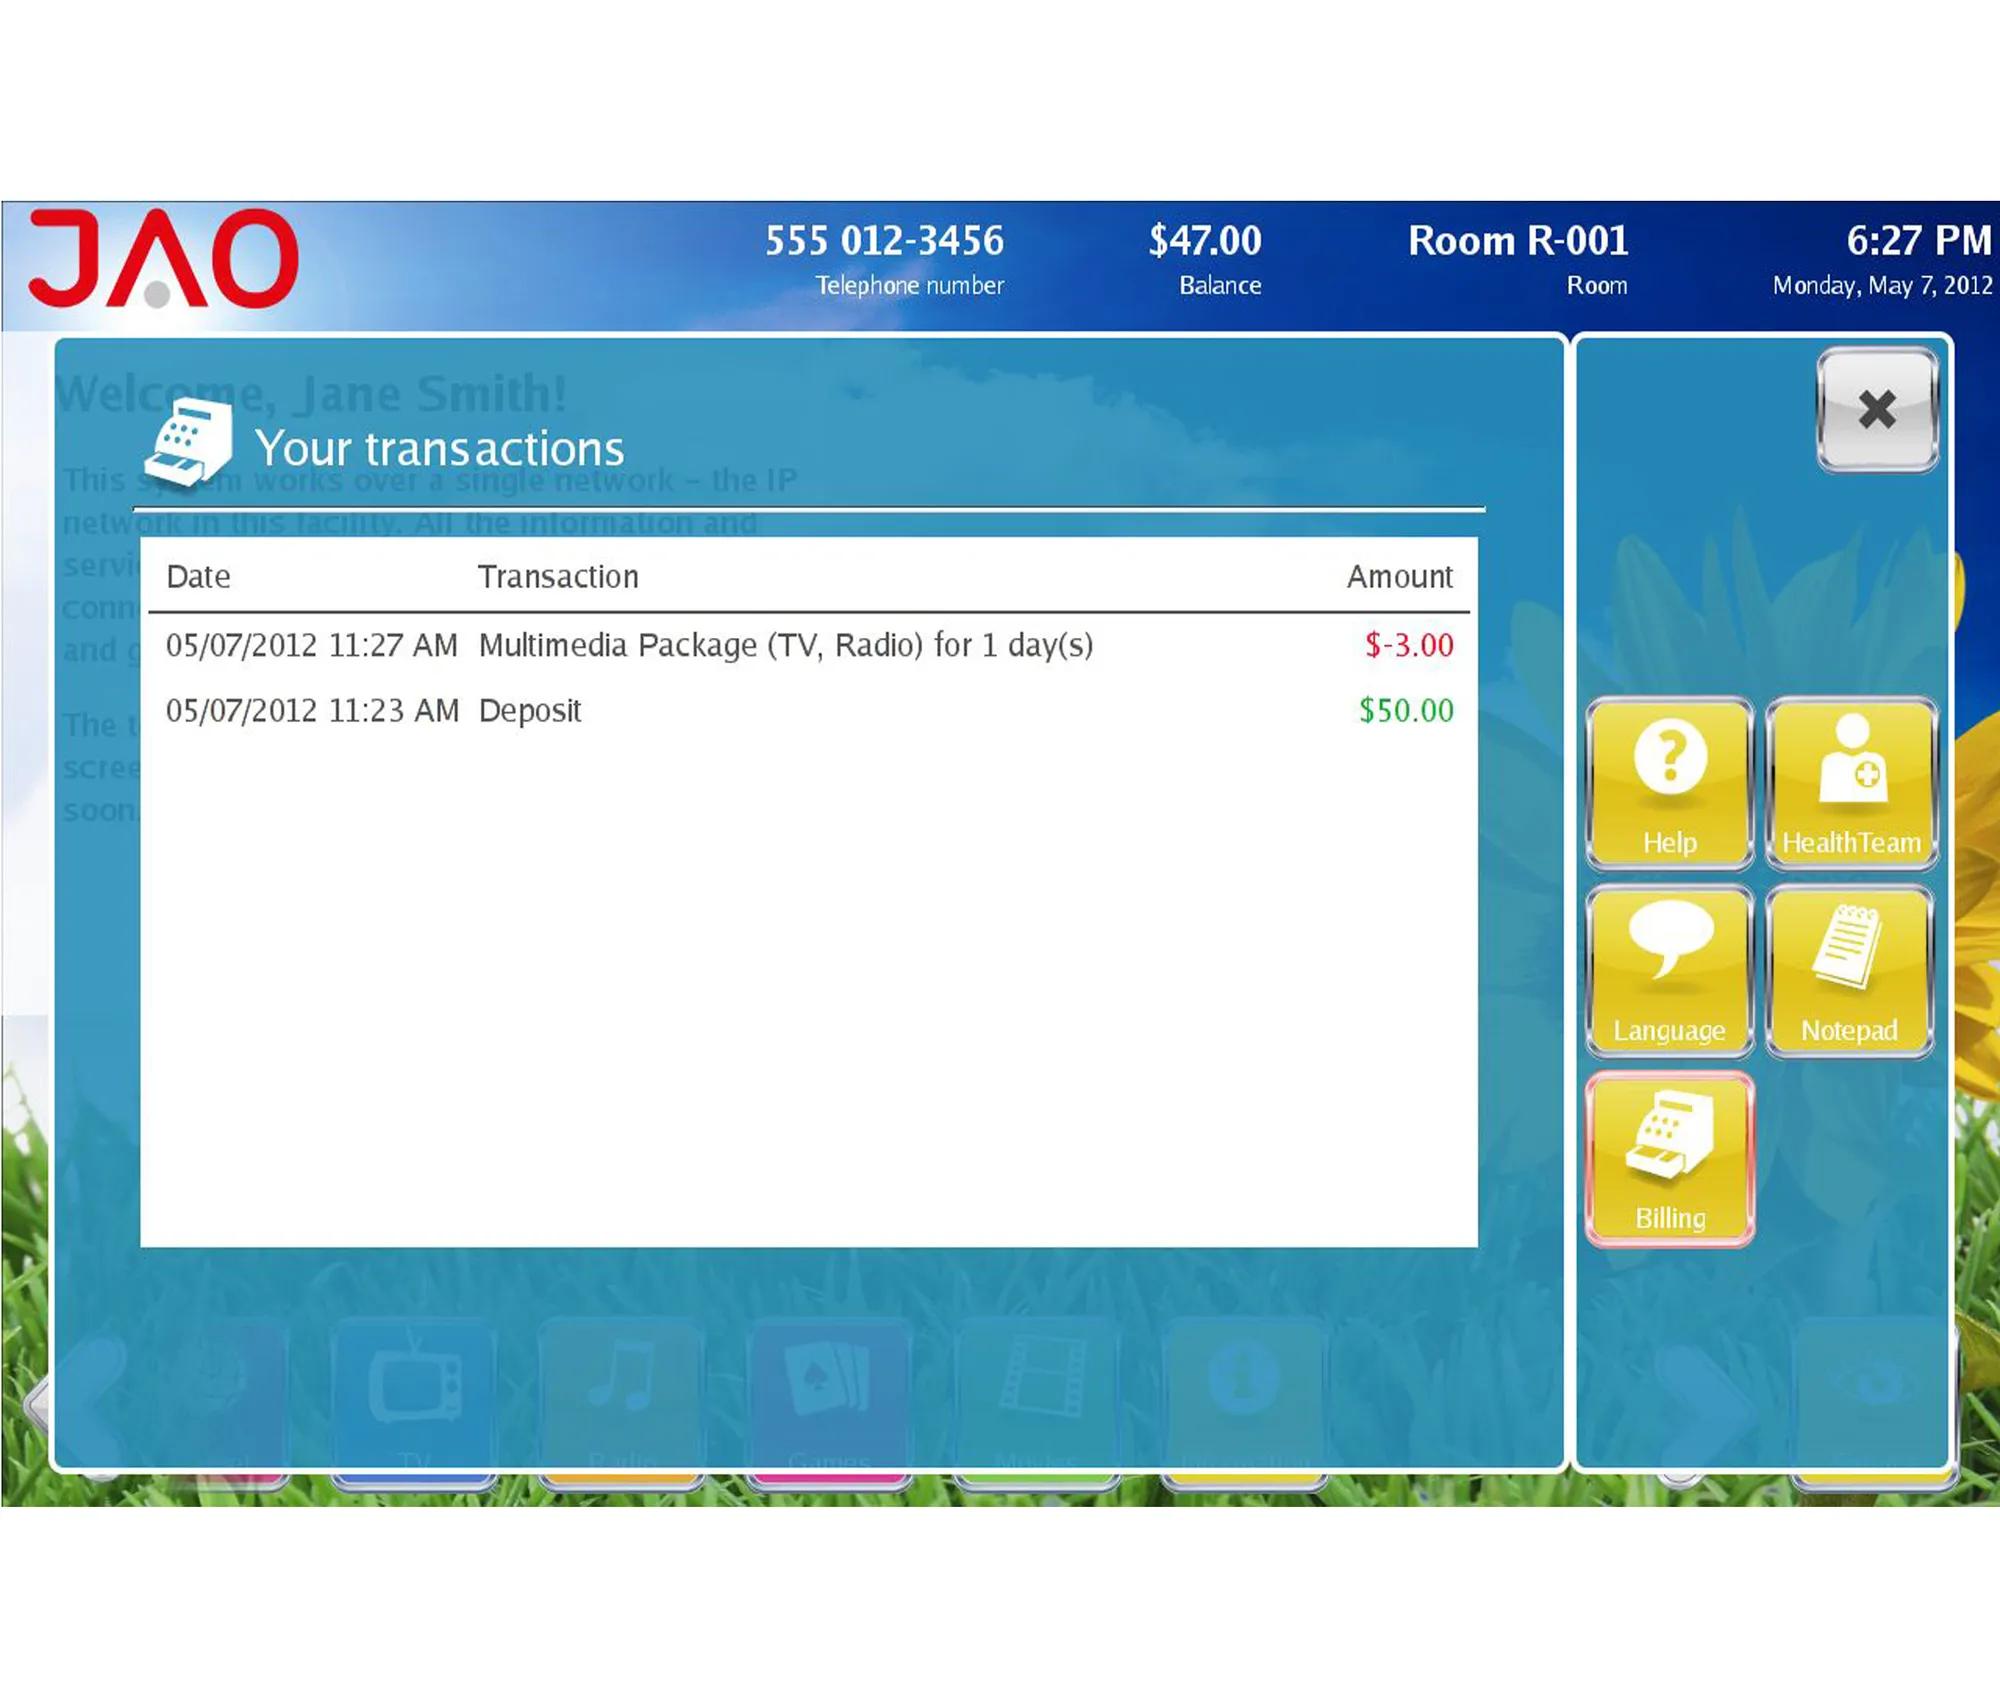Select the Multimedia Package transaction row
Viewport: 2000px width, 1704px height.
pos(785,645)
